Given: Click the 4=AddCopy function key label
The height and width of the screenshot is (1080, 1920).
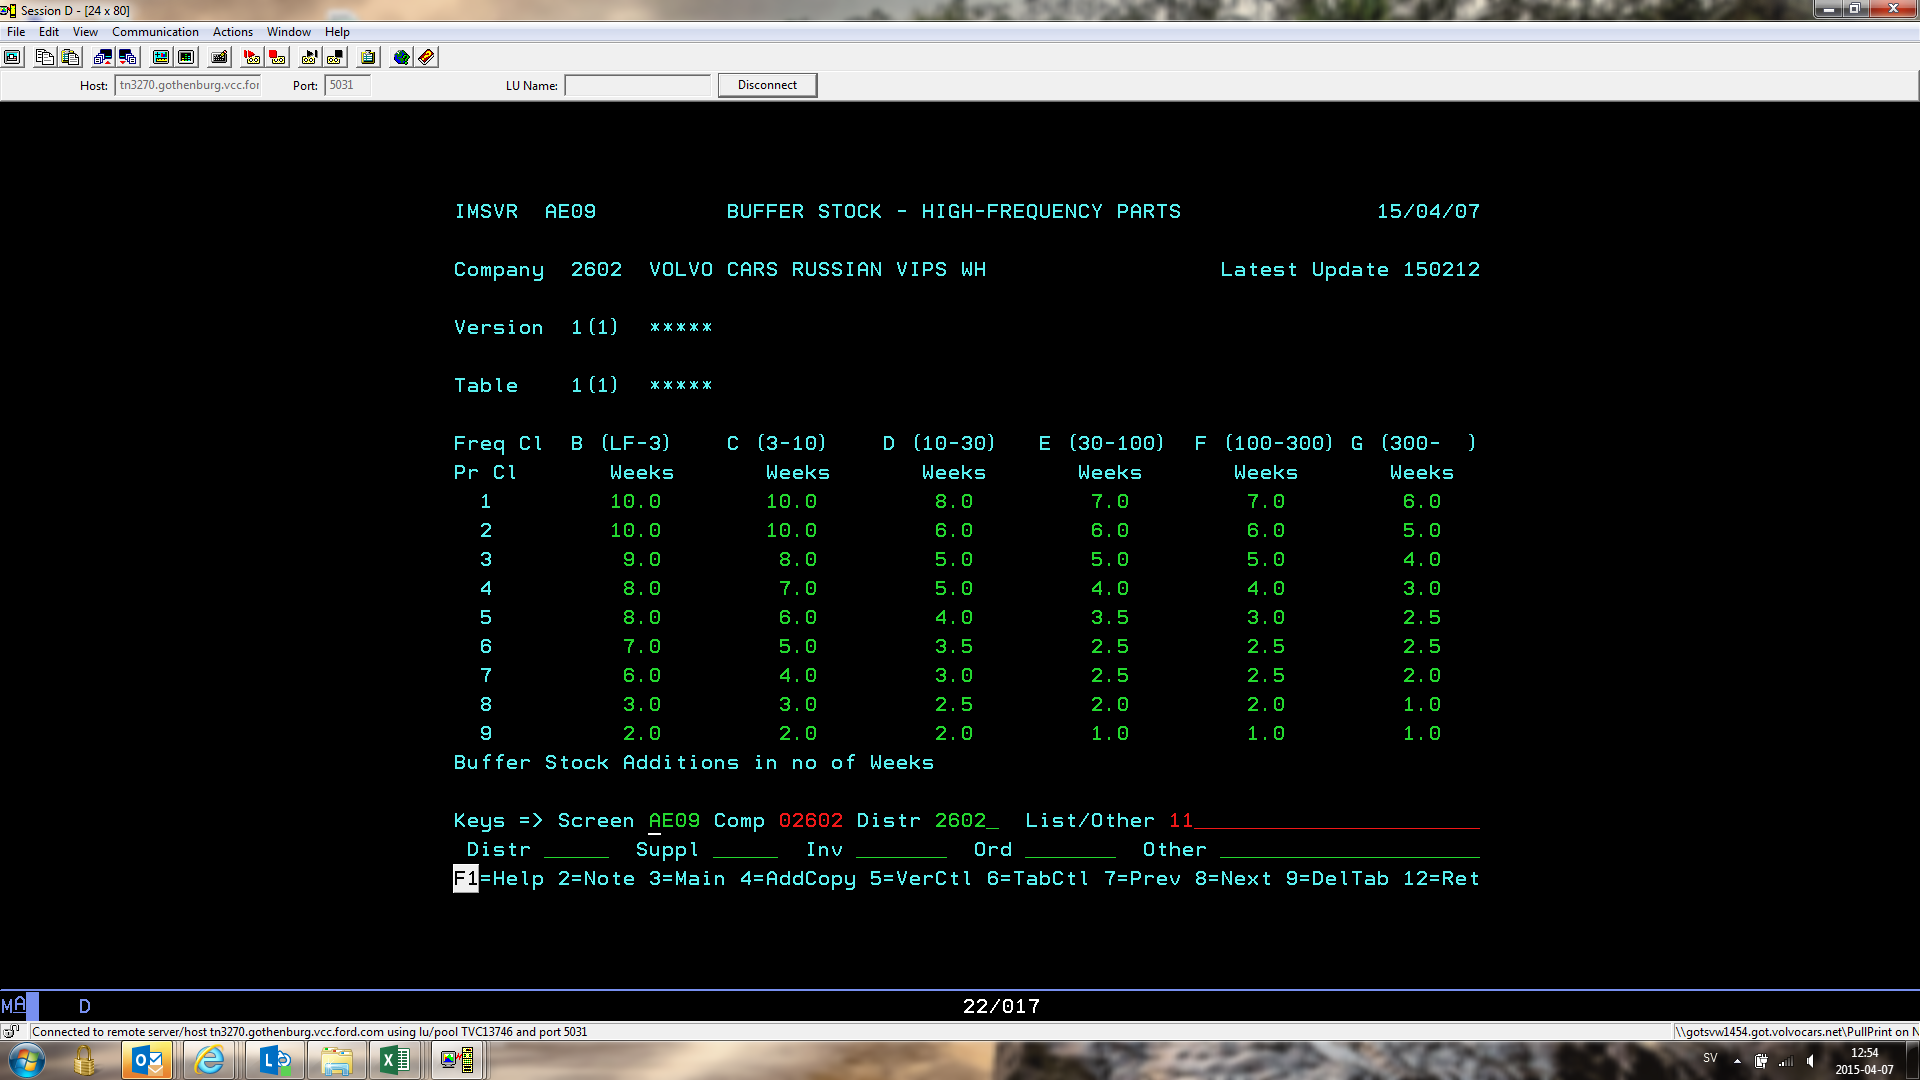Looking at the screenshot, I should (x=798, y=879).
